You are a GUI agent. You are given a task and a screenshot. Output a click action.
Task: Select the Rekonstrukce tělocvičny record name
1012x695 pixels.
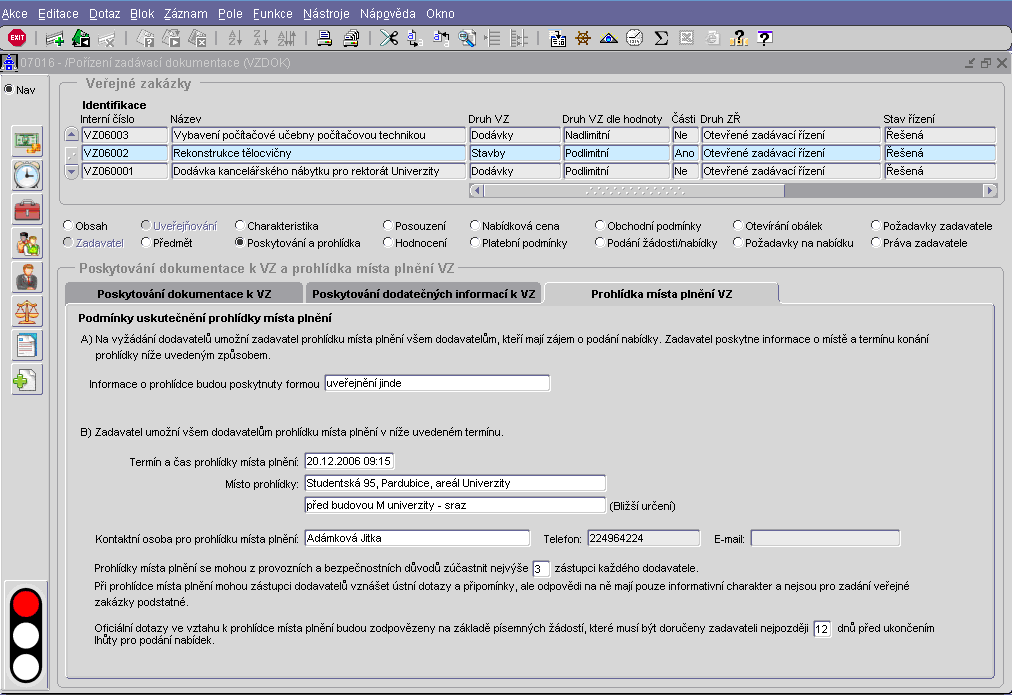coord(318,153)
